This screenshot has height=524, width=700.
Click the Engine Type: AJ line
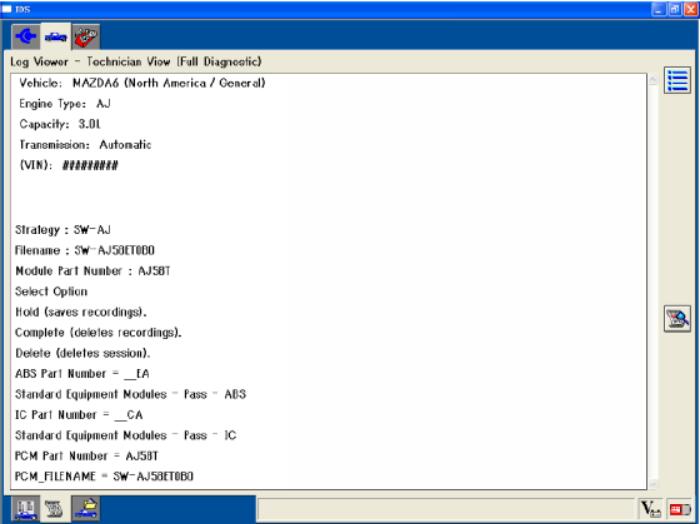(x=65, y=104)
